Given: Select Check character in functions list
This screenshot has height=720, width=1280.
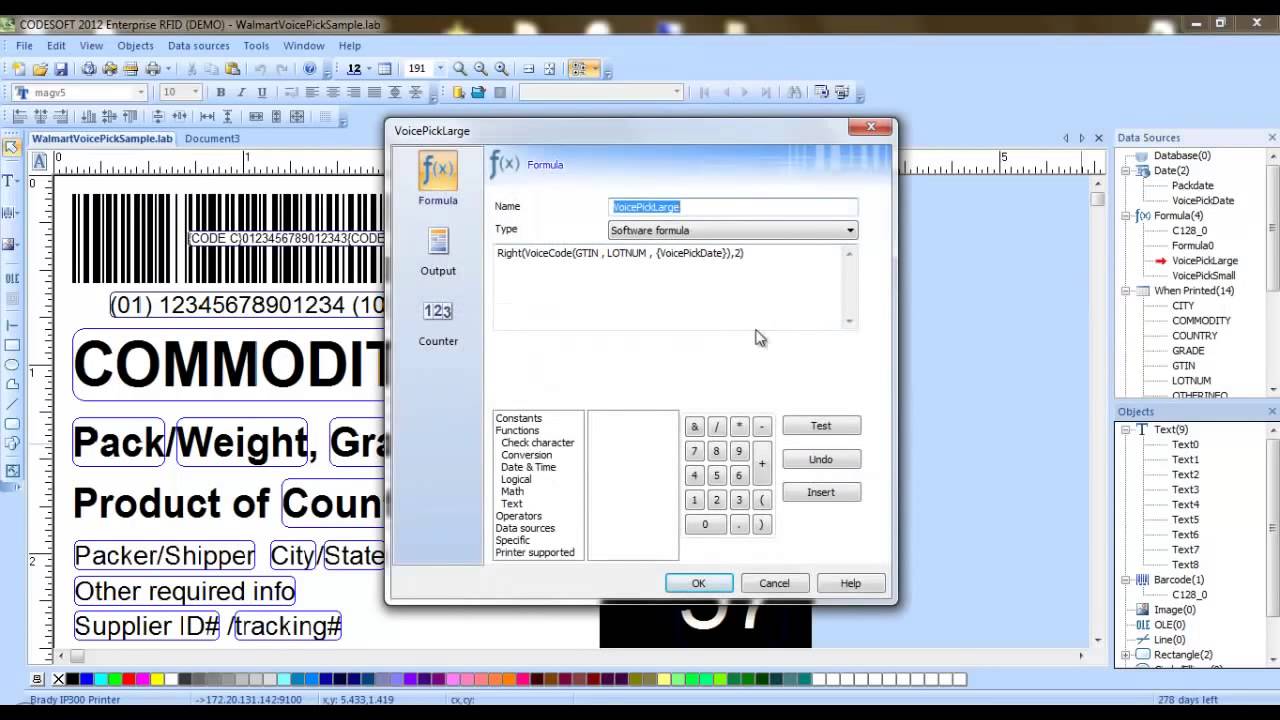Looking at the screenshot, I should click(537, 443).
